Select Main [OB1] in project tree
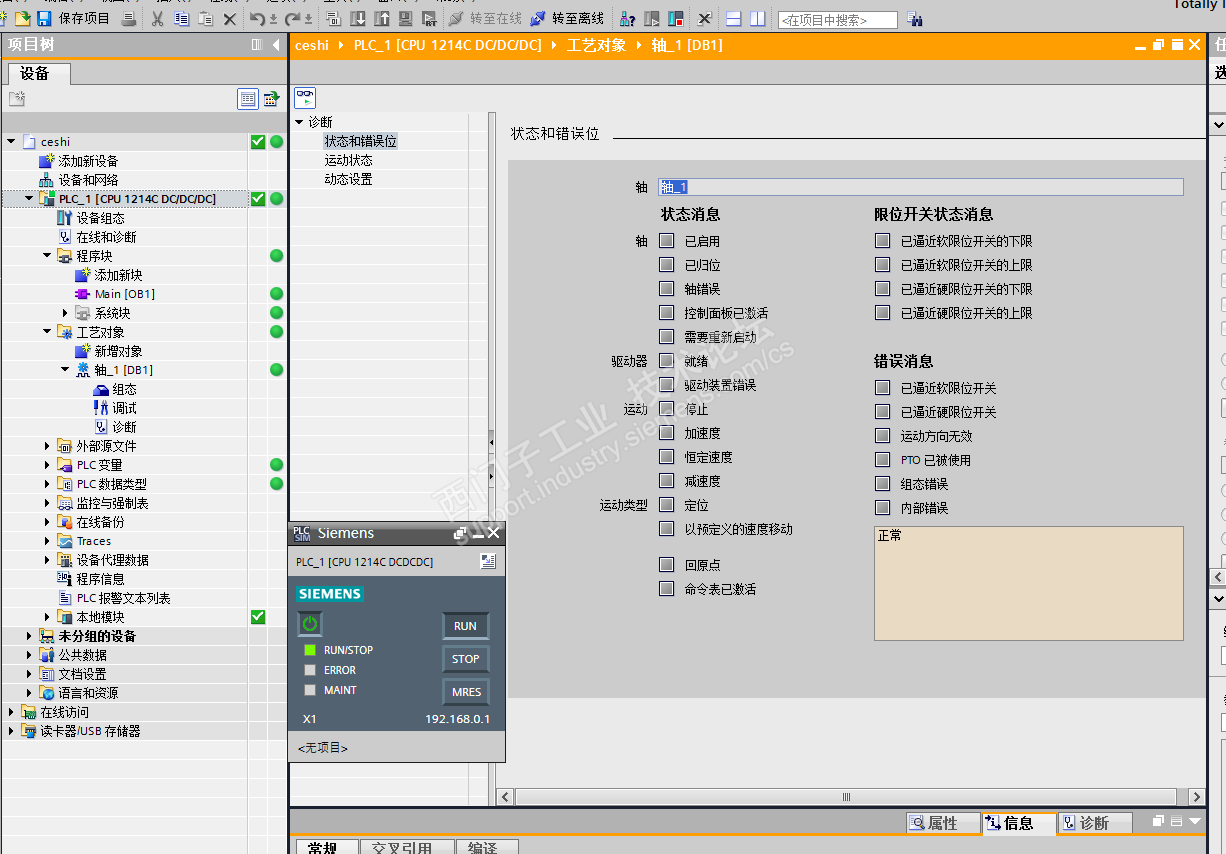 tap(124, 294)
